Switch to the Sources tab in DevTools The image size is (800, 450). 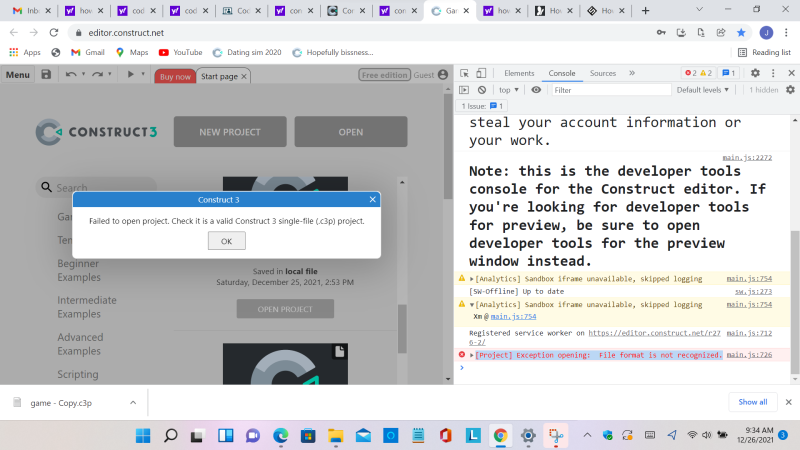pos(603,73)
